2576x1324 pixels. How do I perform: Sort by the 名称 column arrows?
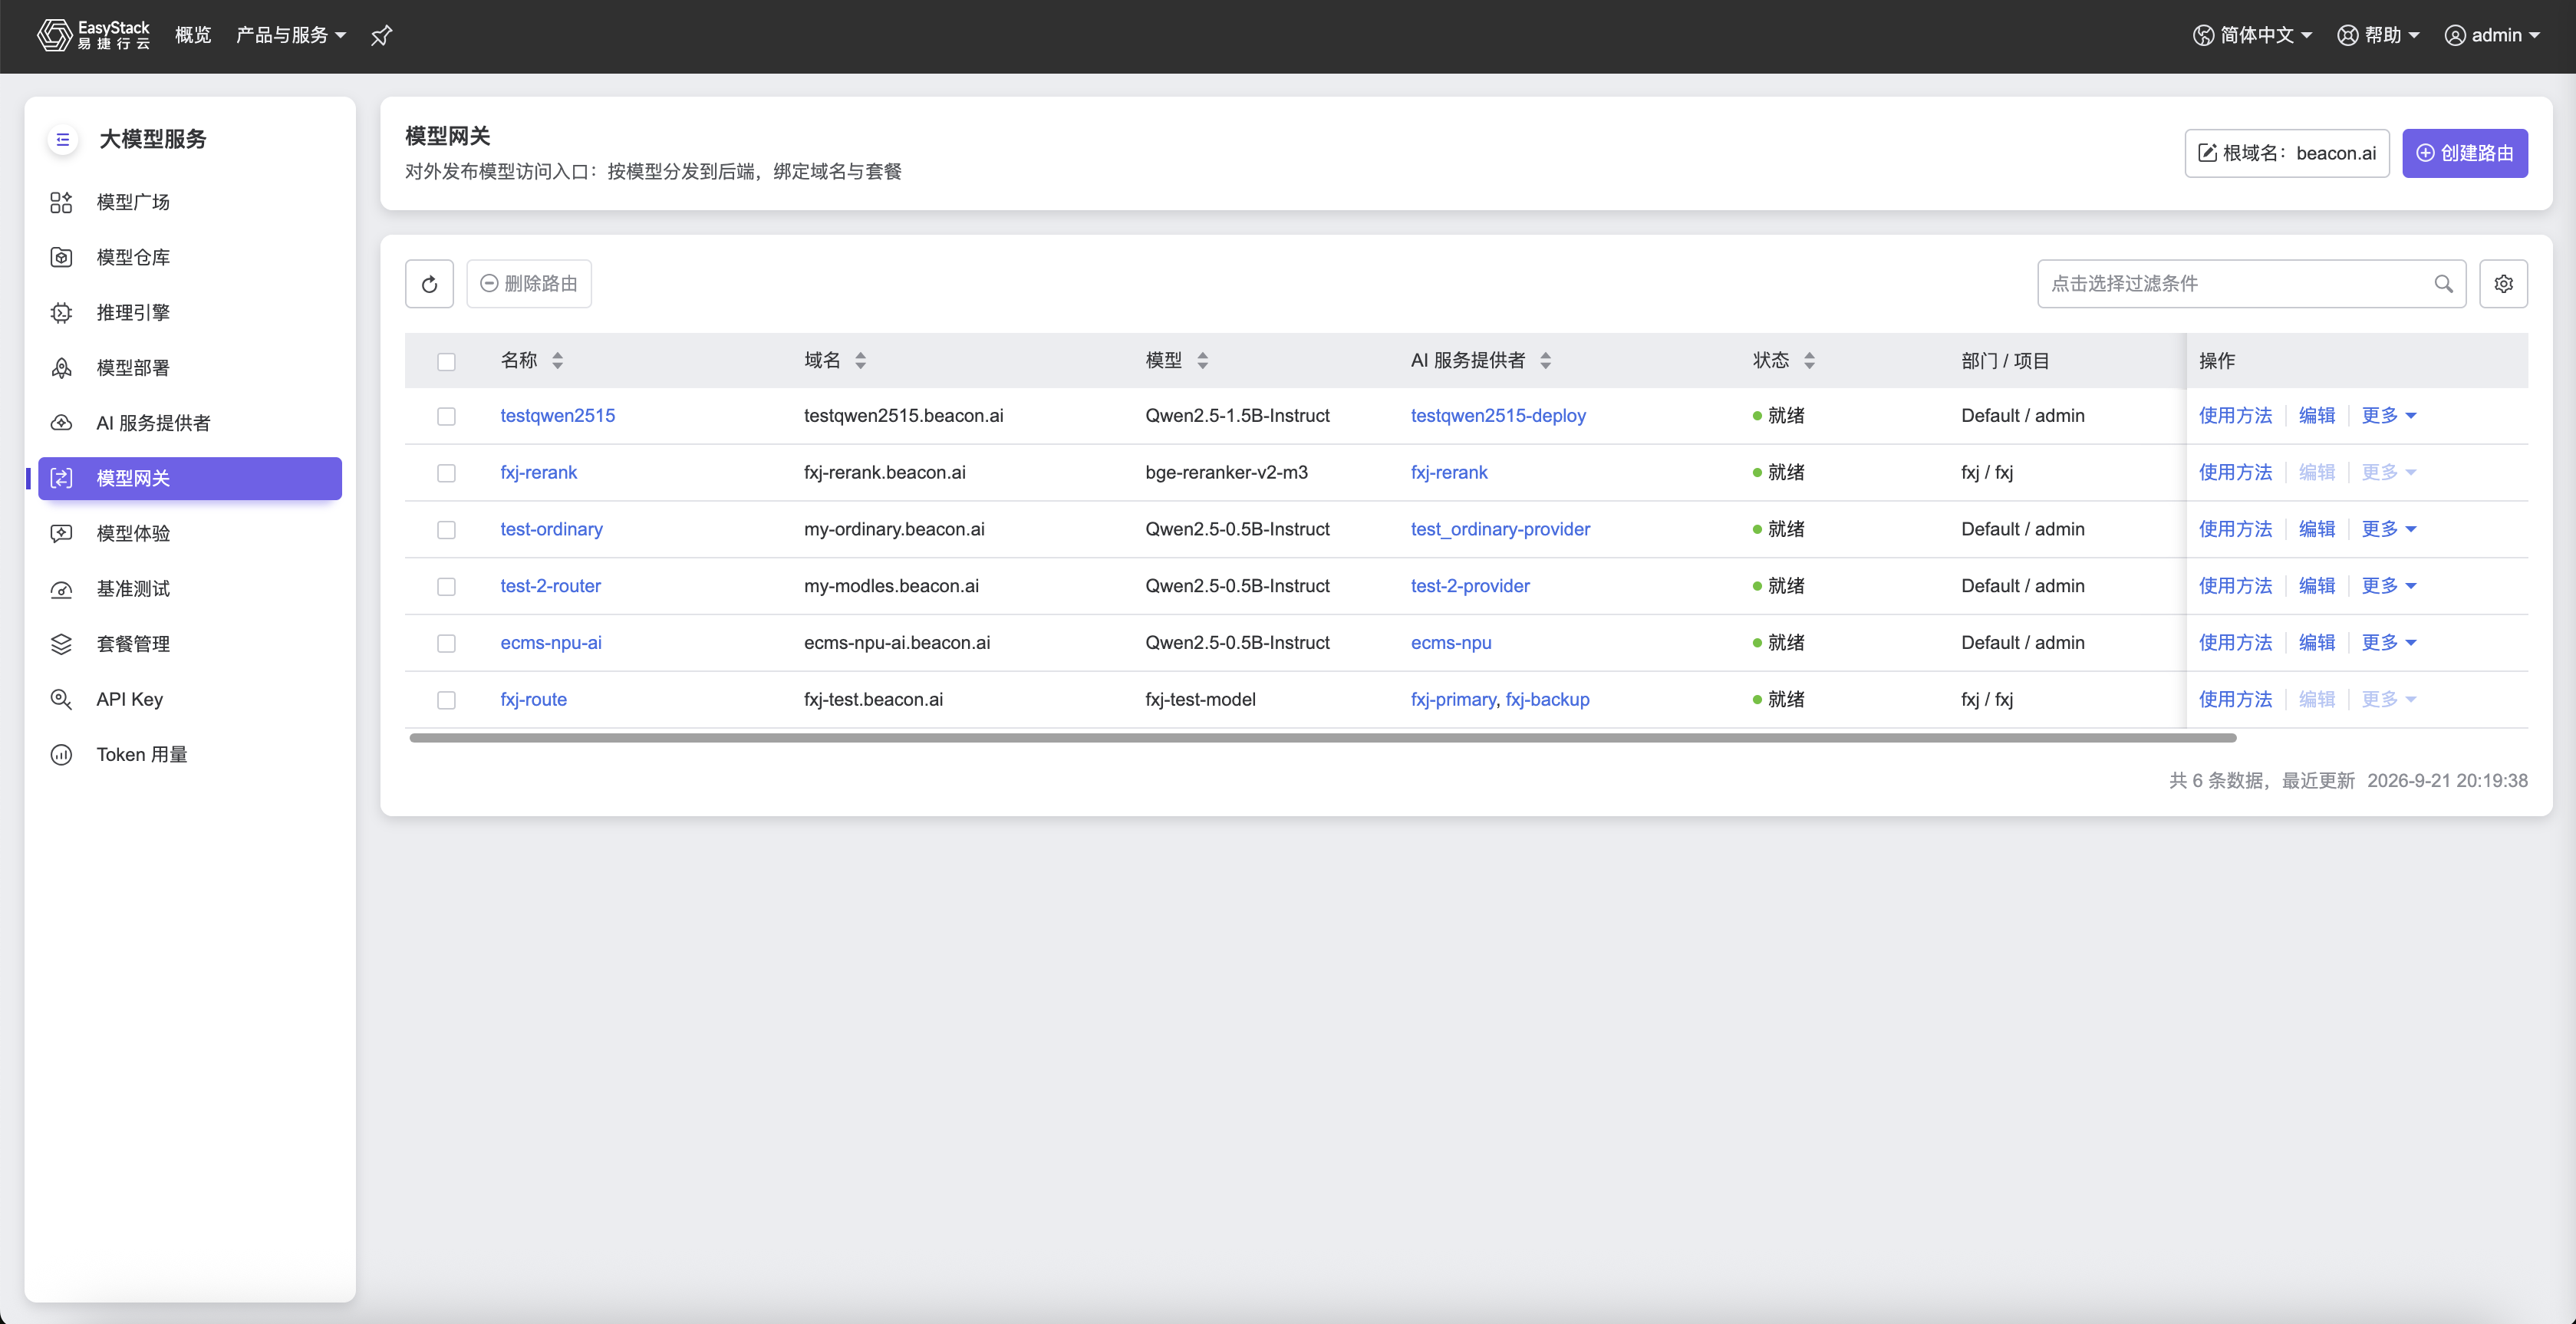tap(558, 361)
